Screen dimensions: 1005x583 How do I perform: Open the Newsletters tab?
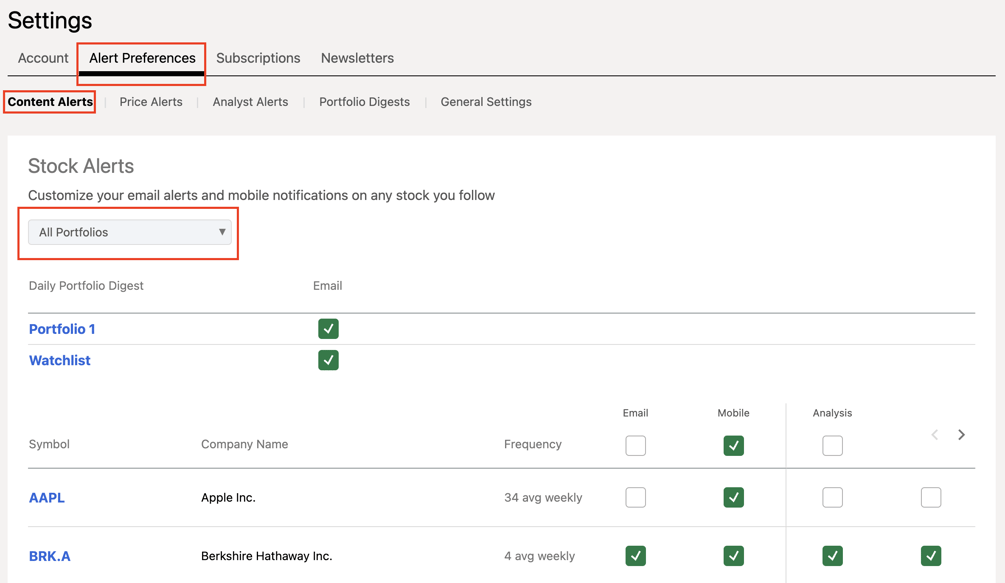357,58
